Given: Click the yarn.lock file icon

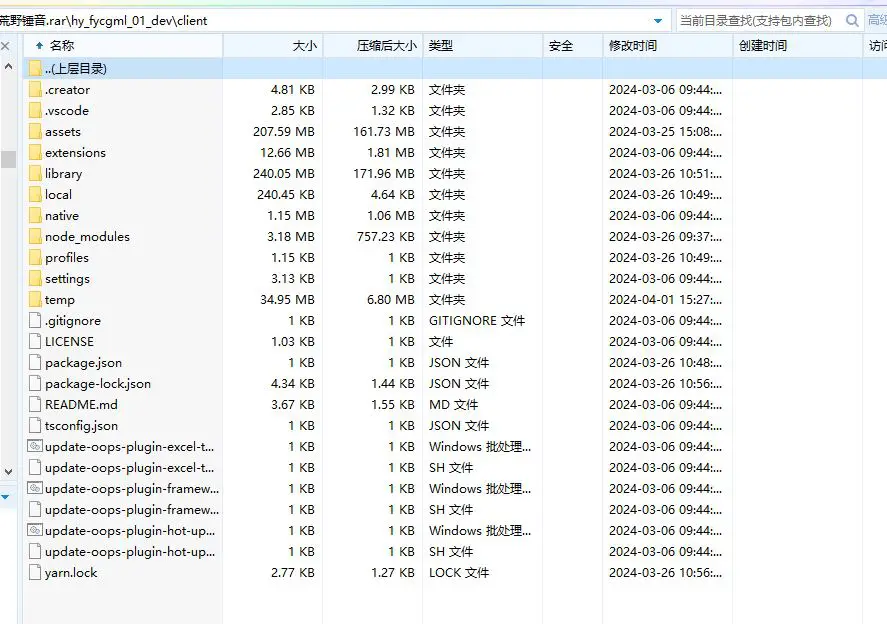Looking at the screenshot, I should click(x=35, y=572).
